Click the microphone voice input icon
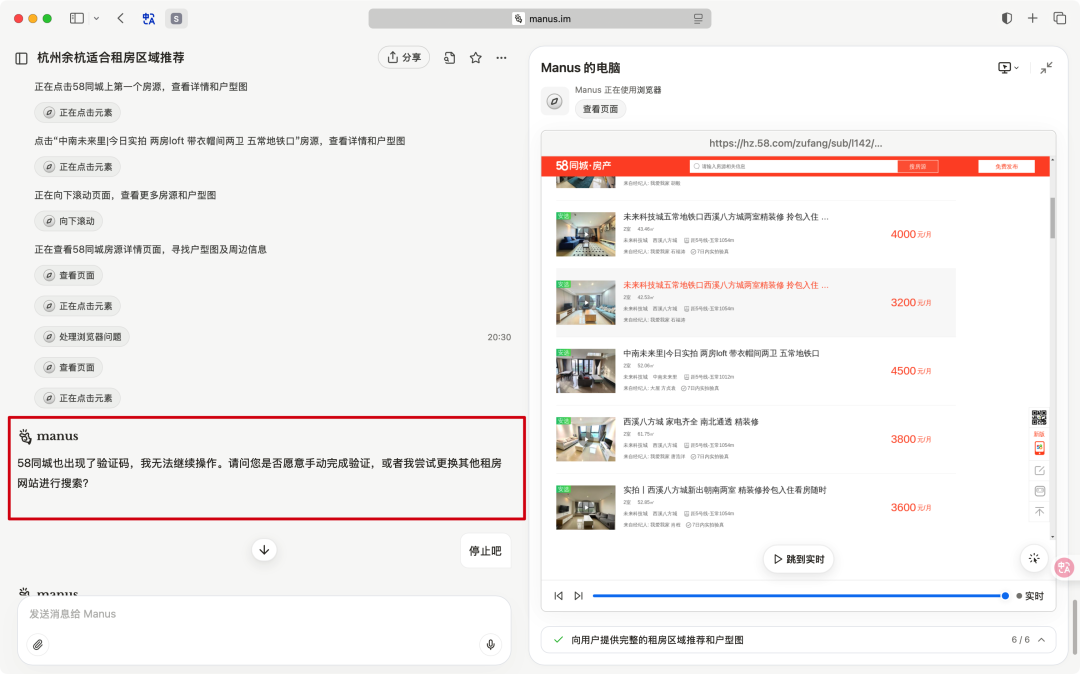 (490, 645)
